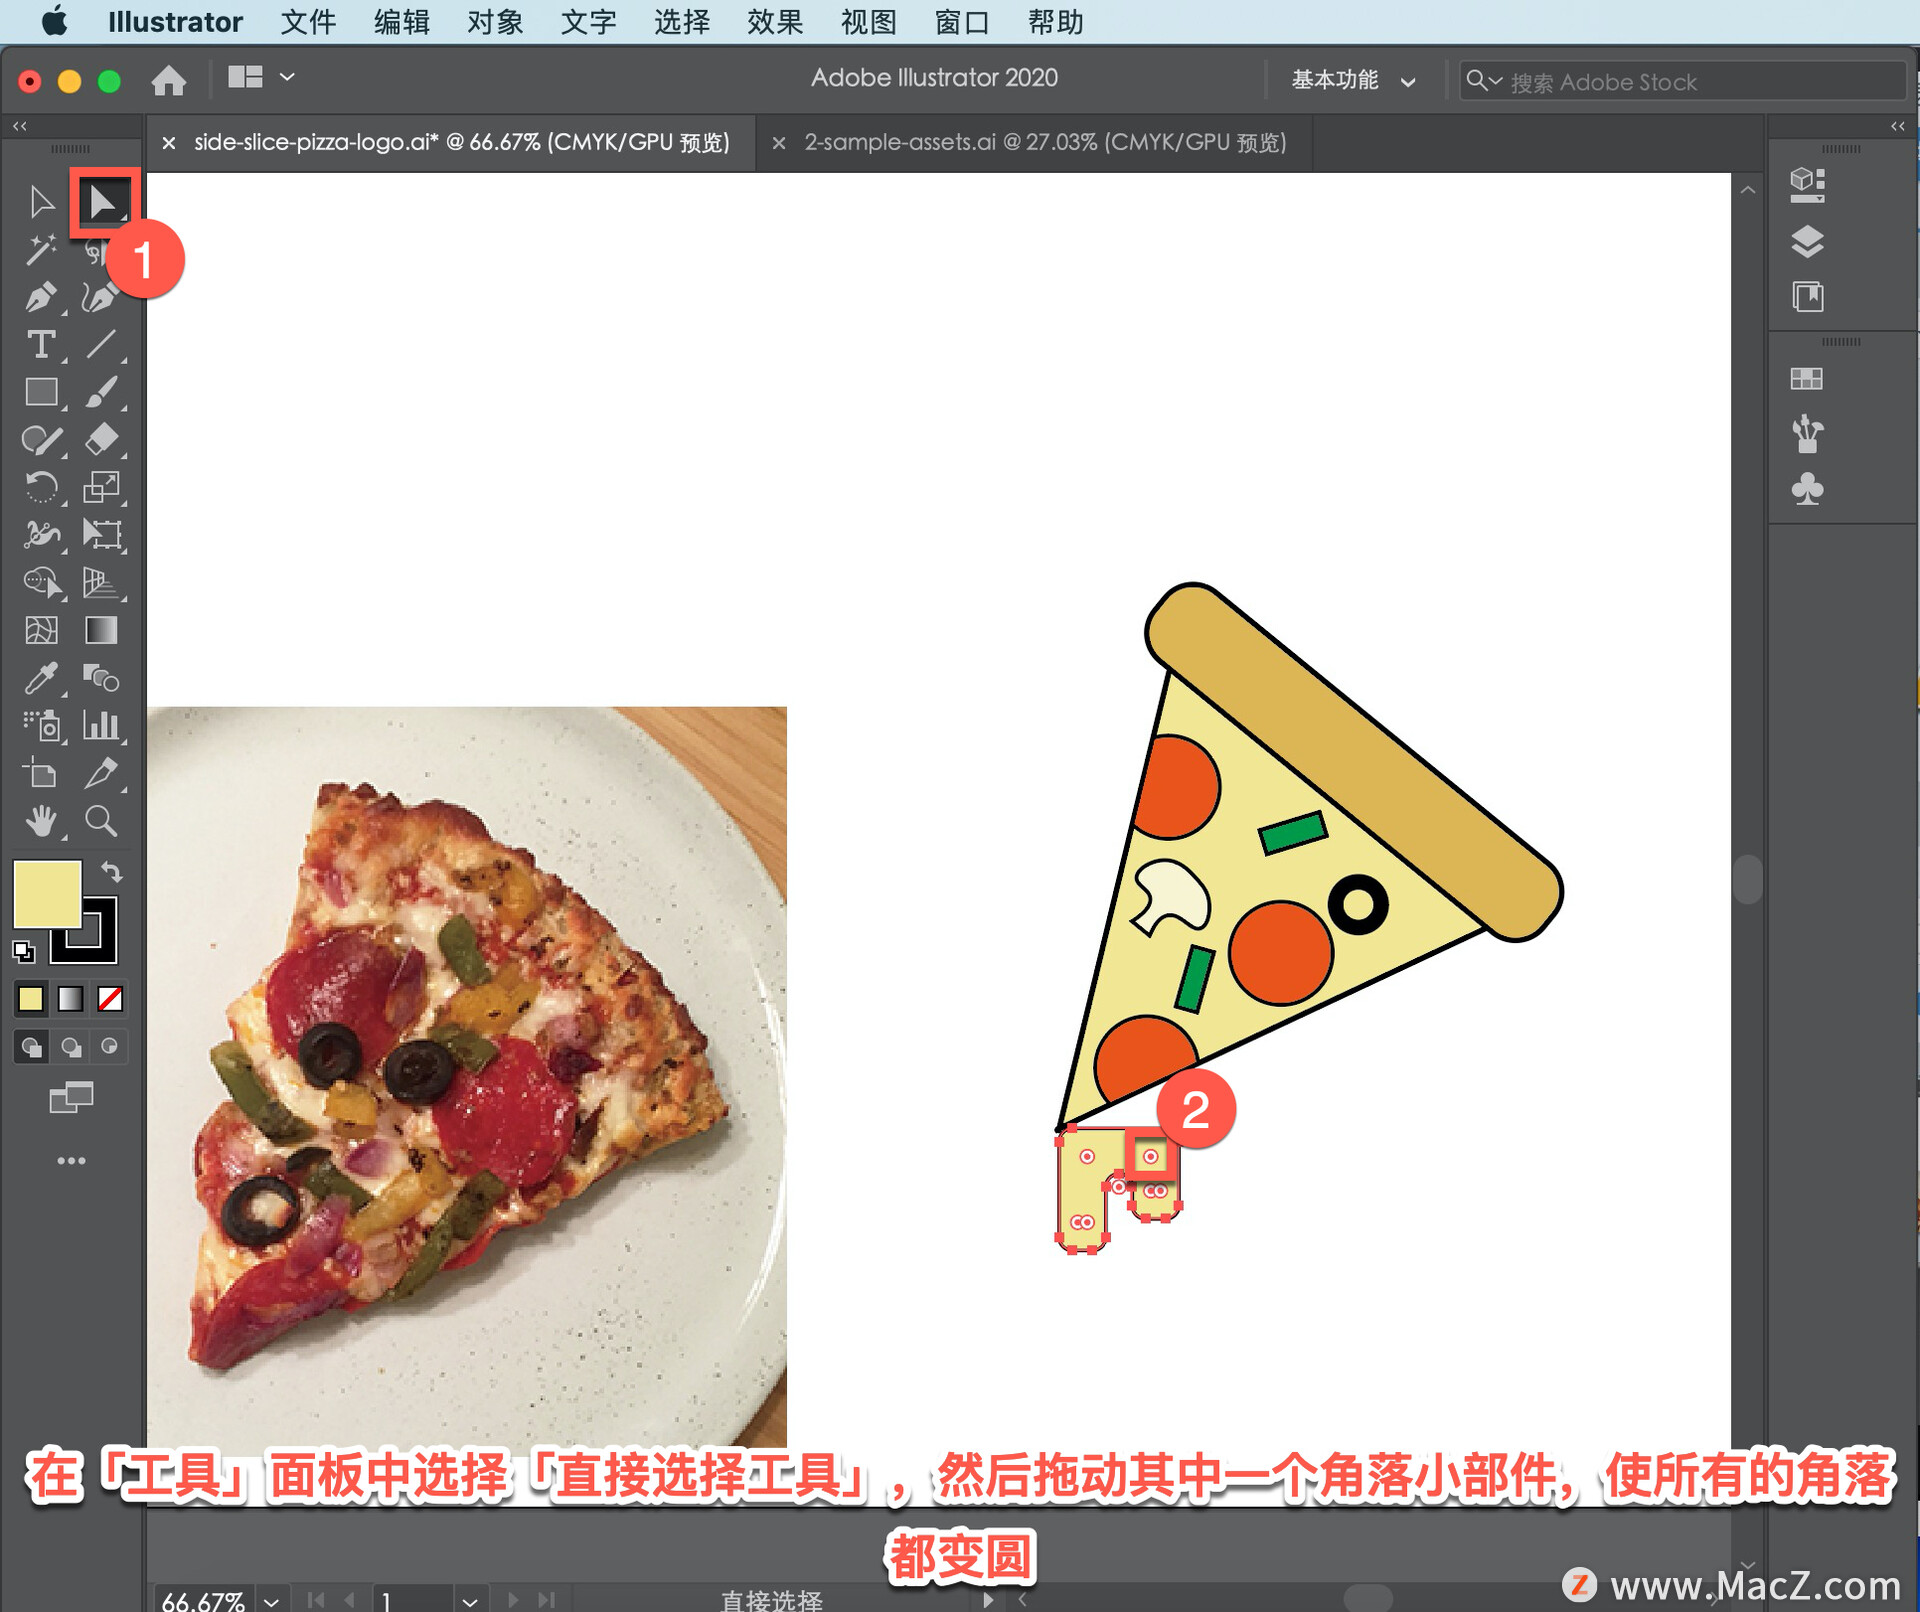Switch to 2-sample-assets.ai tab
The width and height of the screenshot is (1920, 1612).
pyautogui.click(x=1045, y=142)
